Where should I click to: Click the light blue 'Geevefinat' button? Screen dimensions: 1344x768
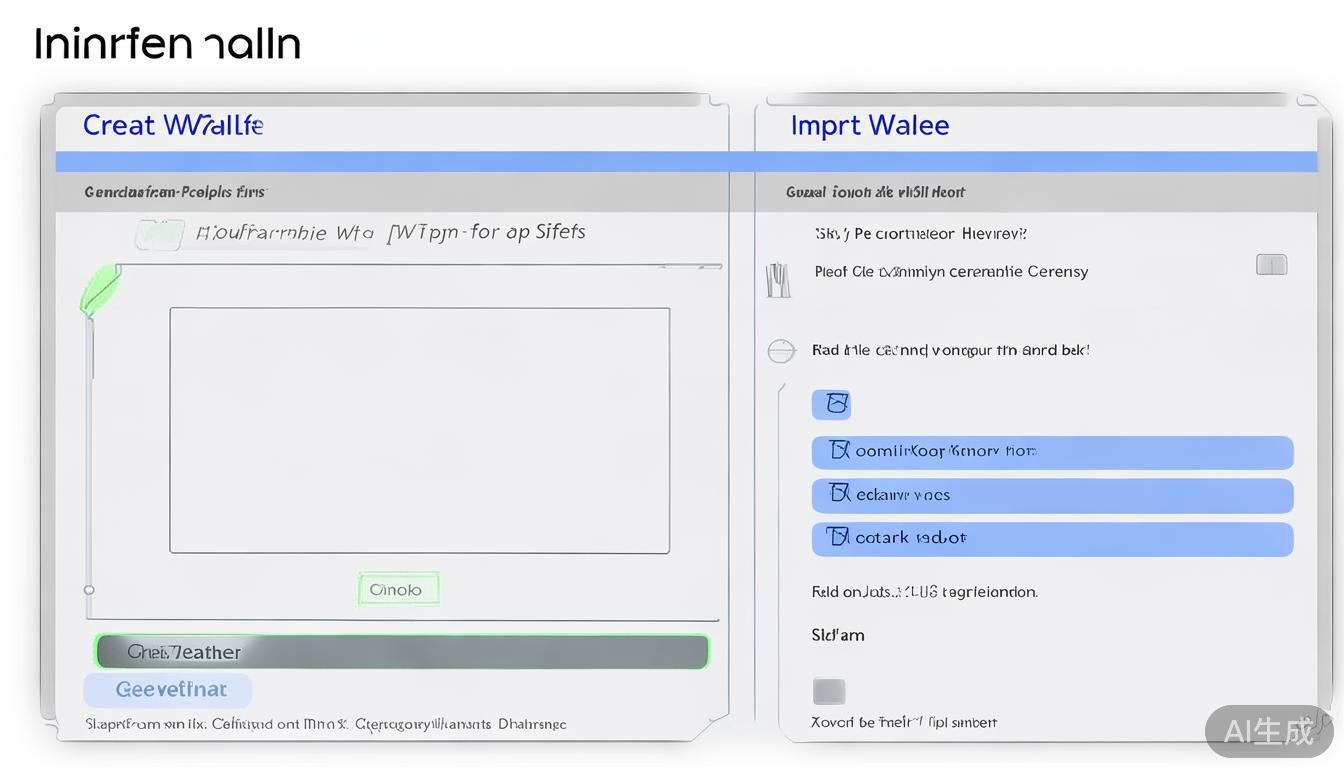168,690
